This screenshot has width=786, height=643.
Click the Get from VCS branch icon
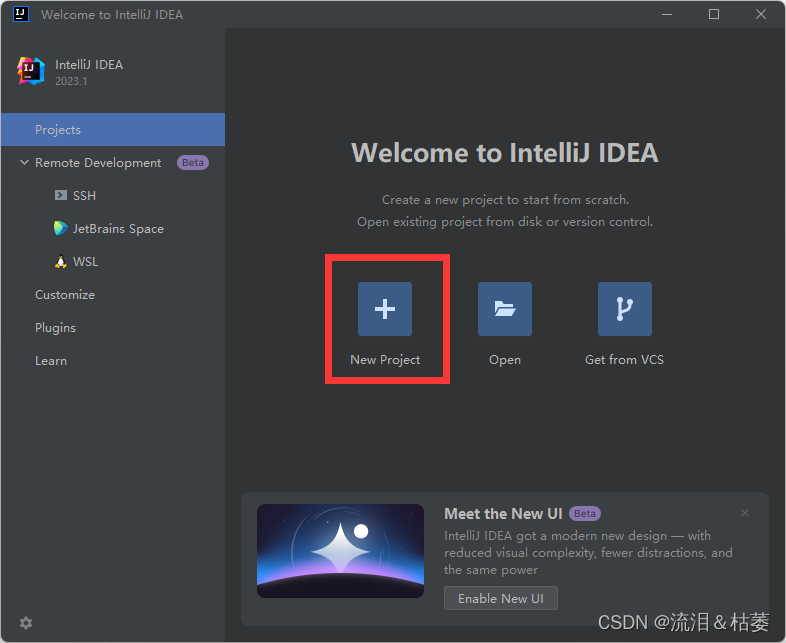coord(625,309)
